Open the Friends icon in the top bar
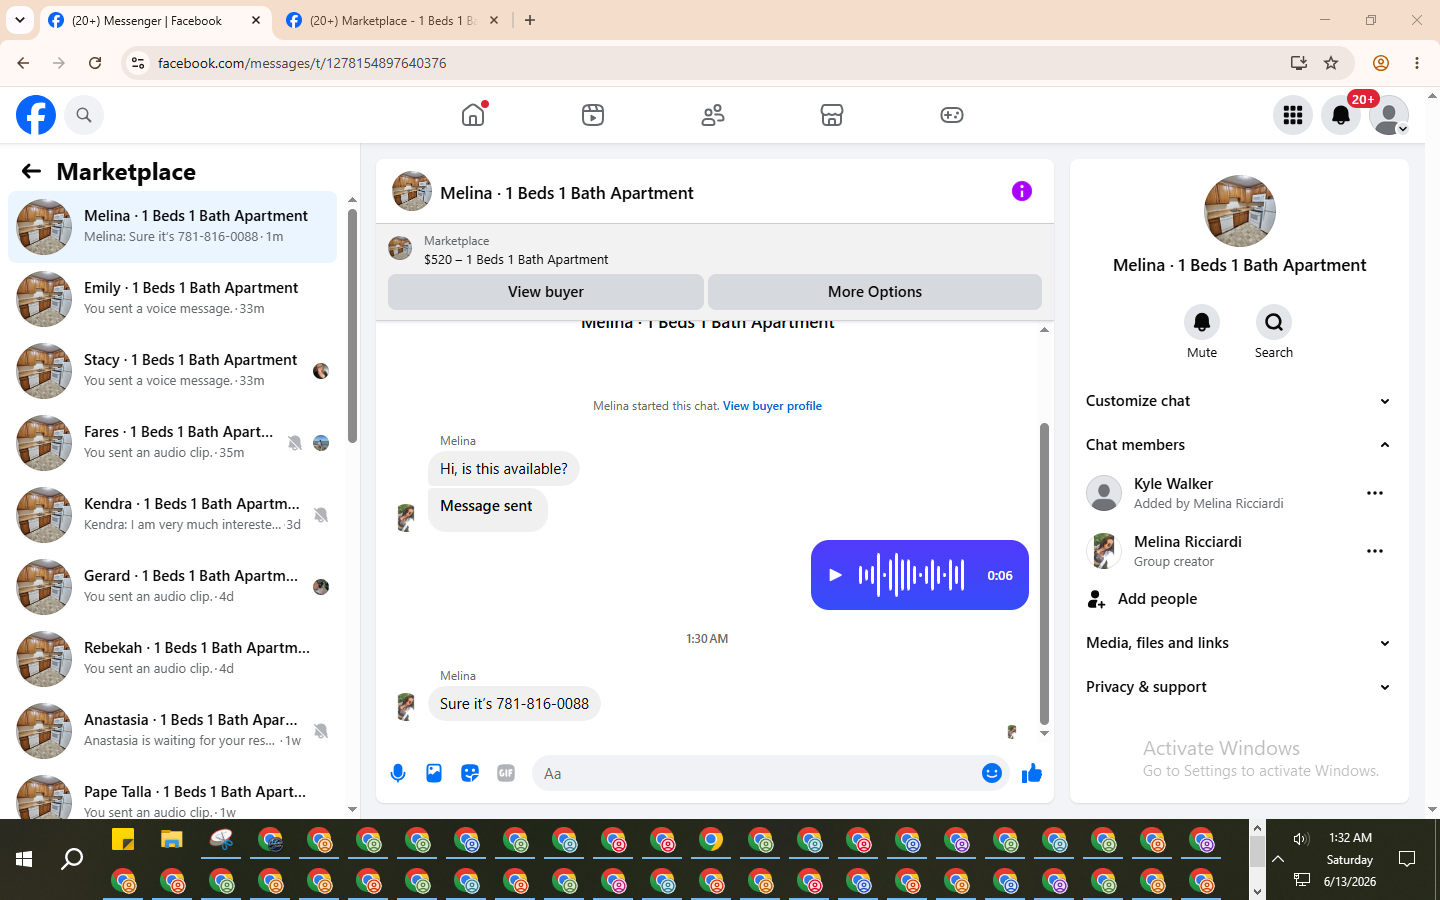Image resolution: width=1440 pixels, height=900 pixels. point(713,115)
